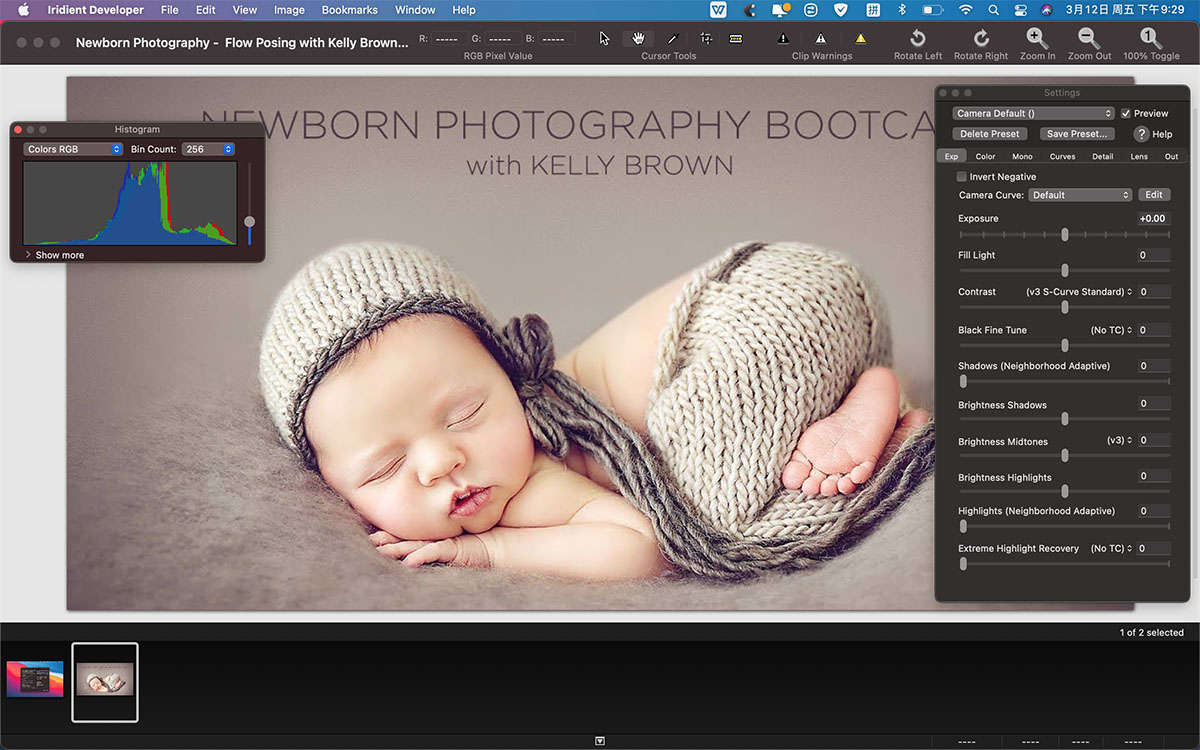Image resolution: width=1200 pixels, height=750 pixels.
Task: Open the Bluetooth status menu
Action: click(x=901, y=10)
